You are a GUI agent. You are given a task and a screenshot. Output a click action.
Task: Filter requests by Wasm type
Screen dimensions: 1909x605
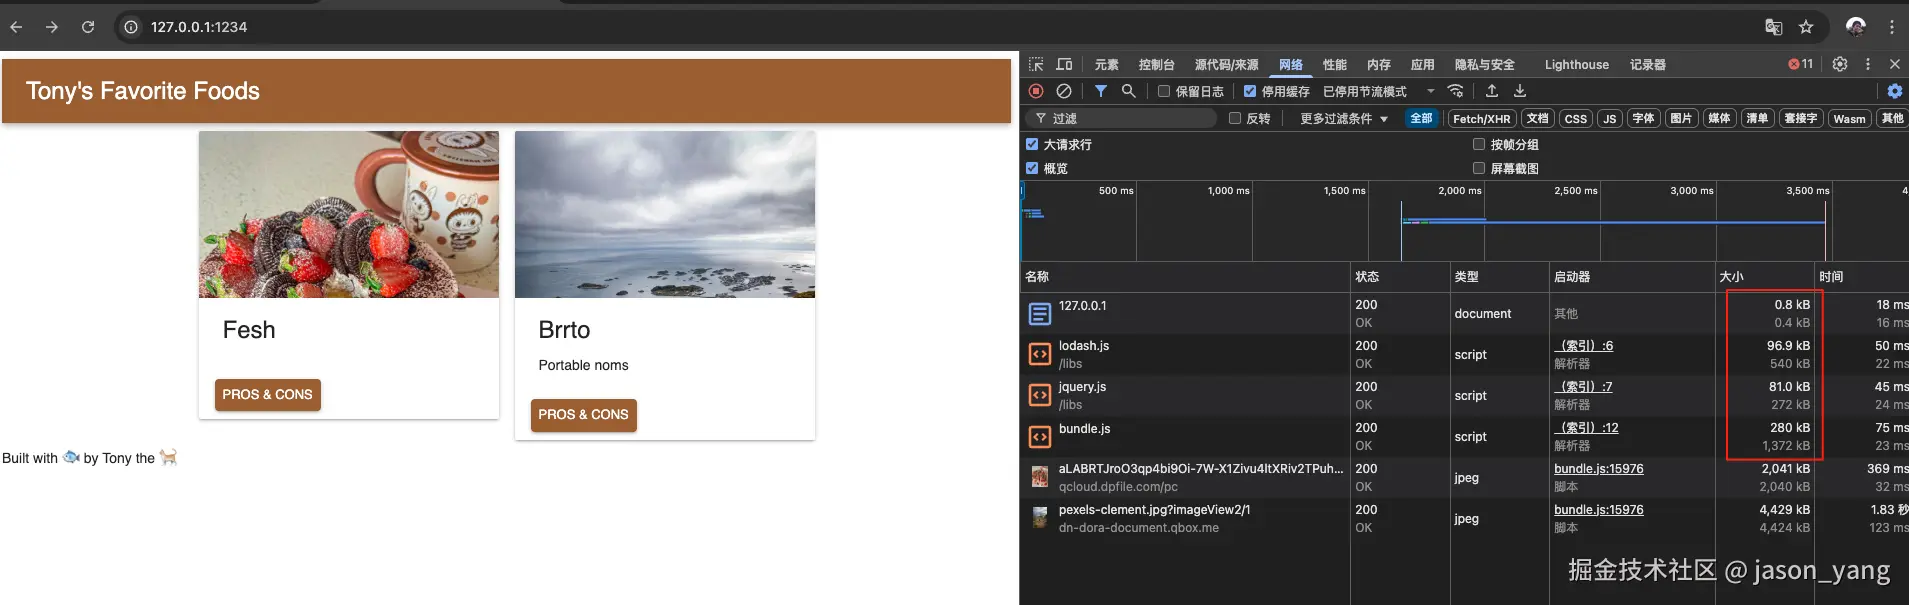(x=1849, y=118)
